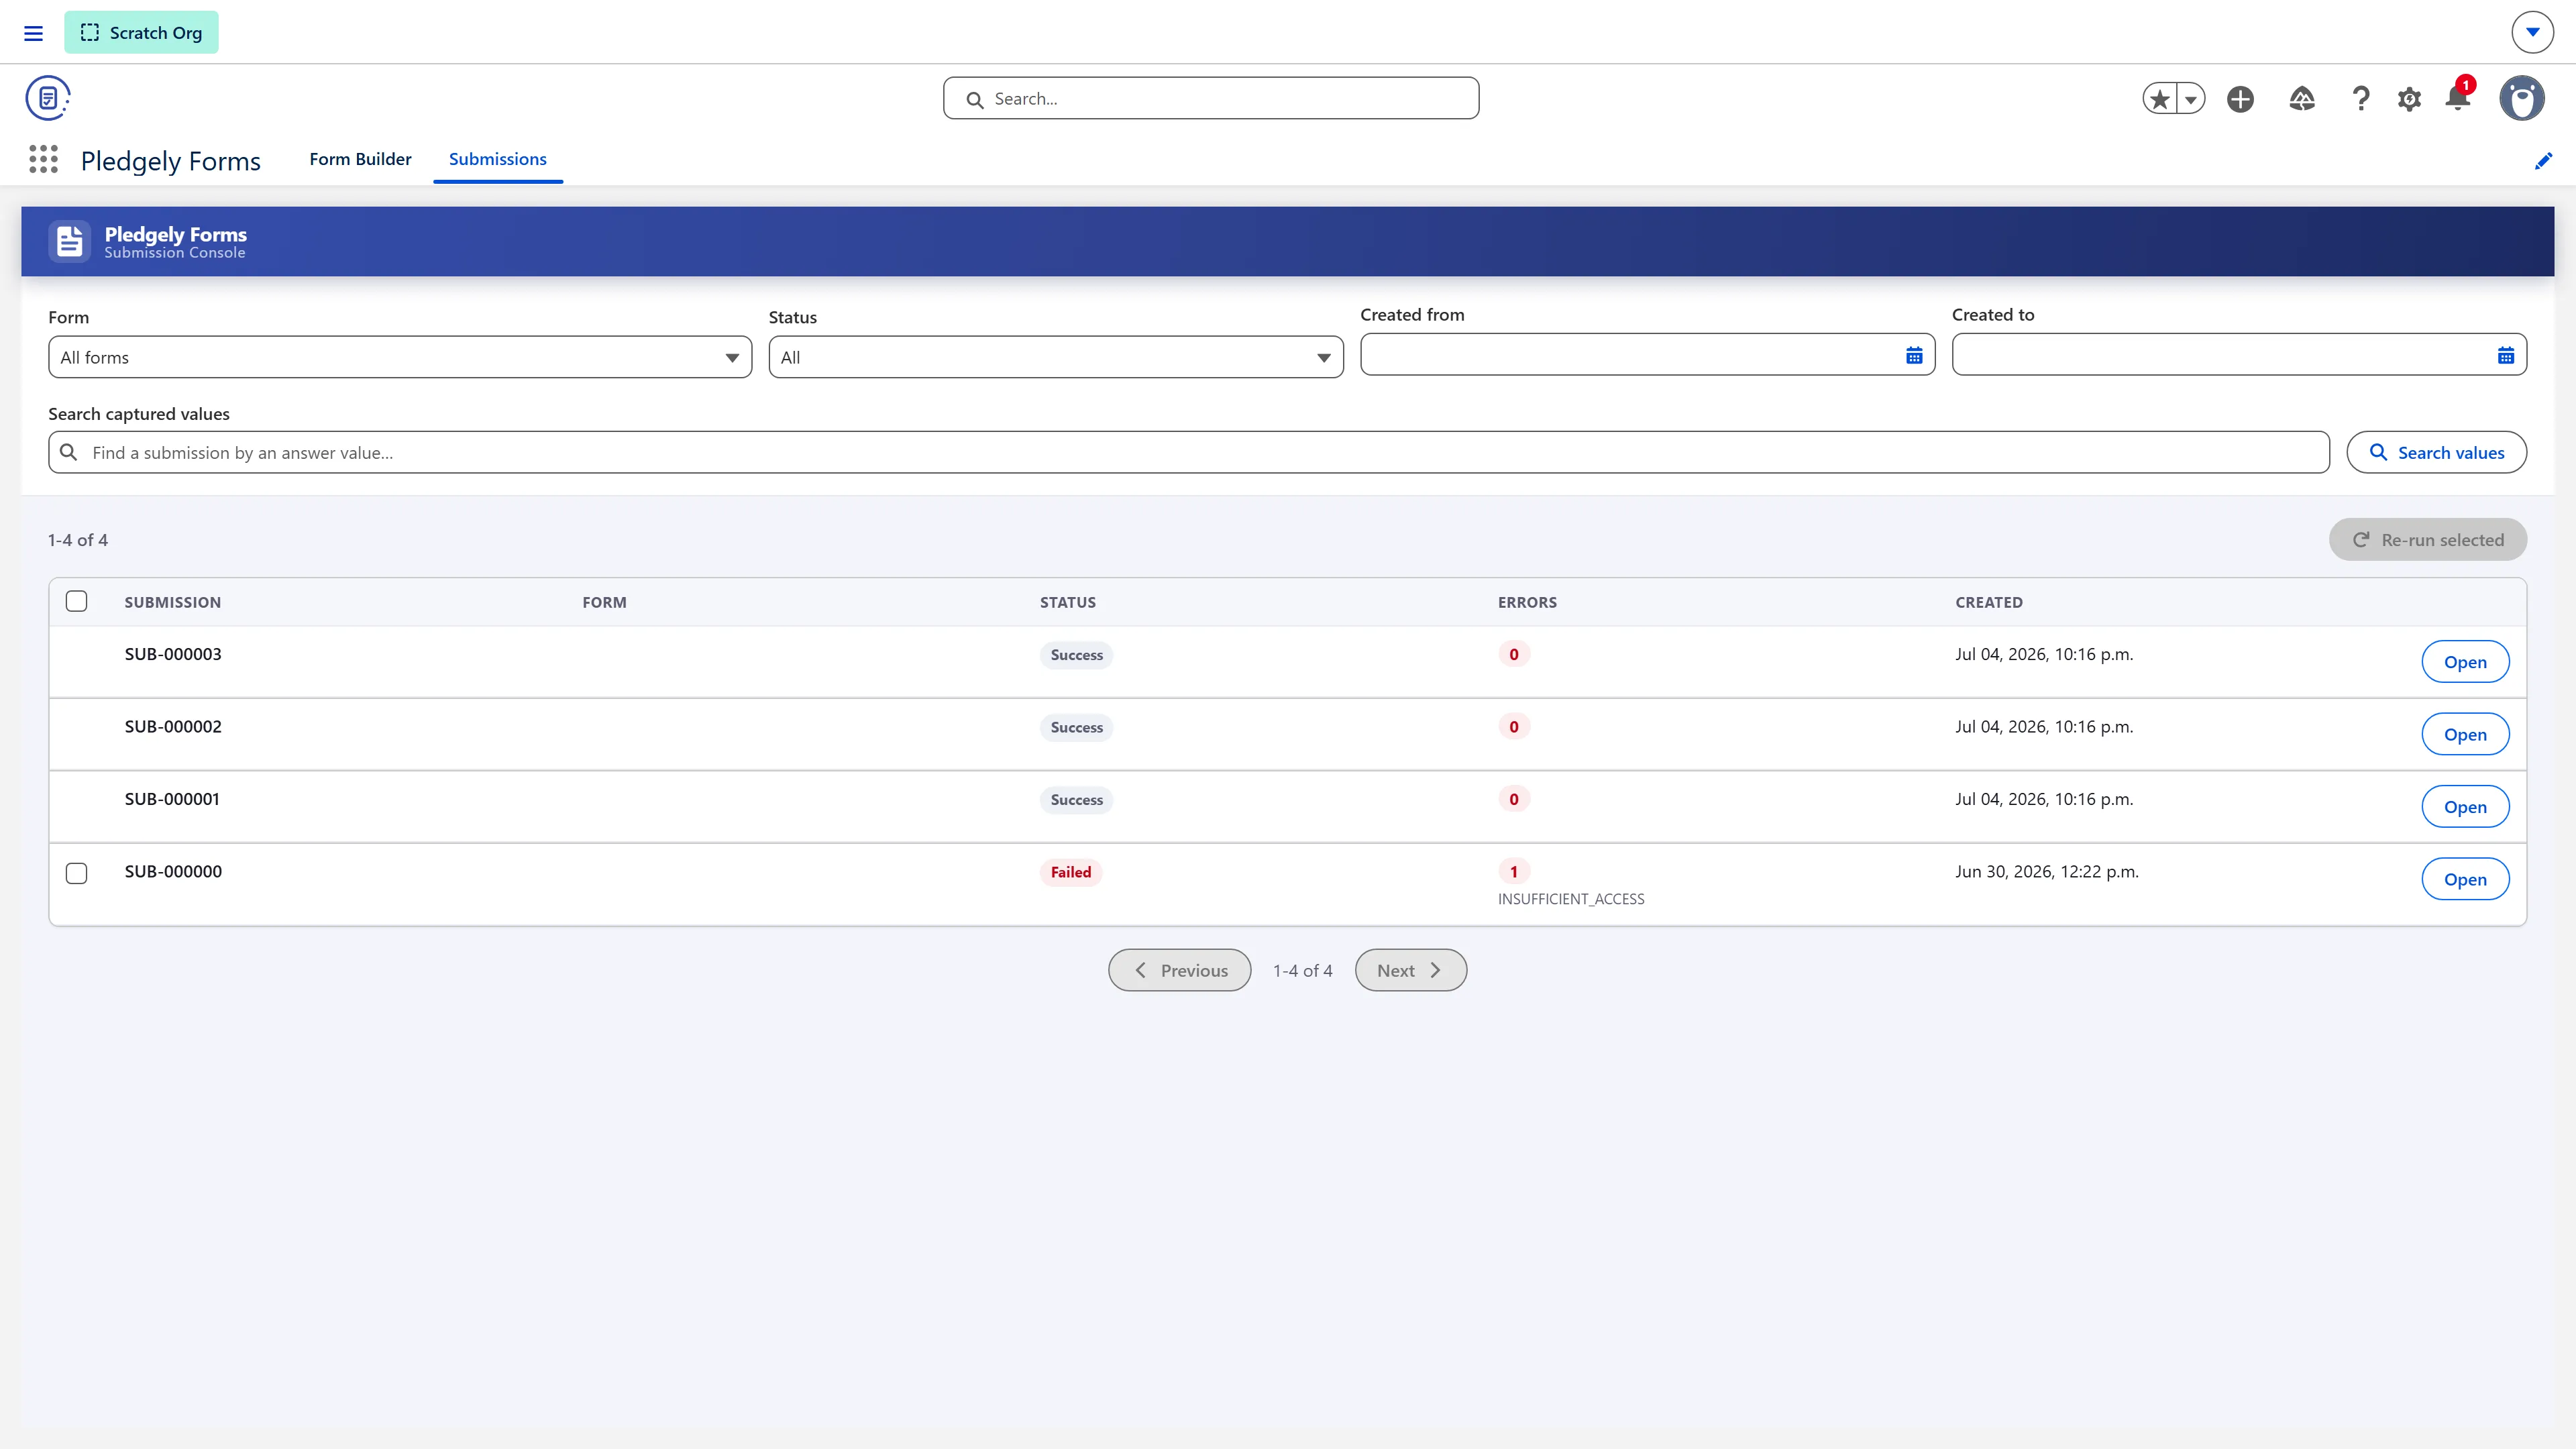Open the App Launcher dots grid

coord(43,159)
